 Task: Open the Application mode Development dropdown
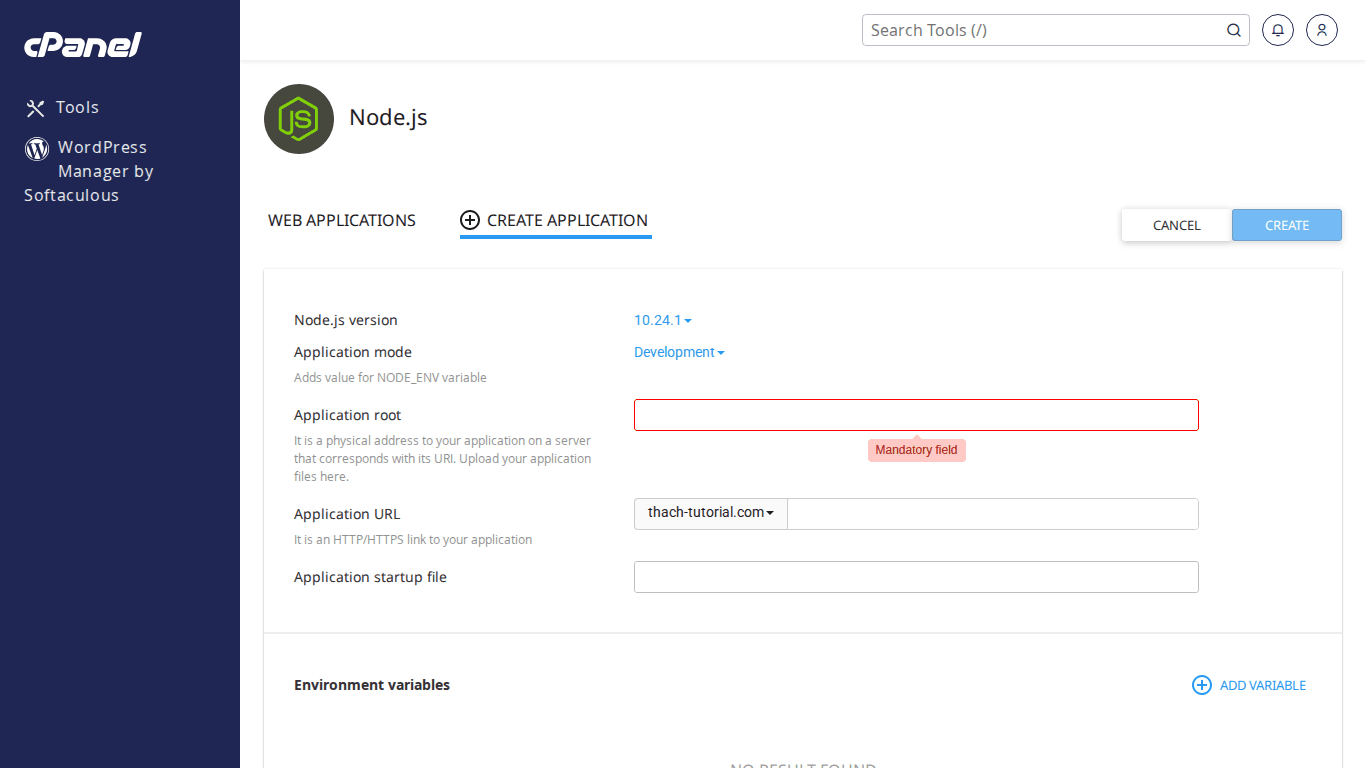[678, 353]
